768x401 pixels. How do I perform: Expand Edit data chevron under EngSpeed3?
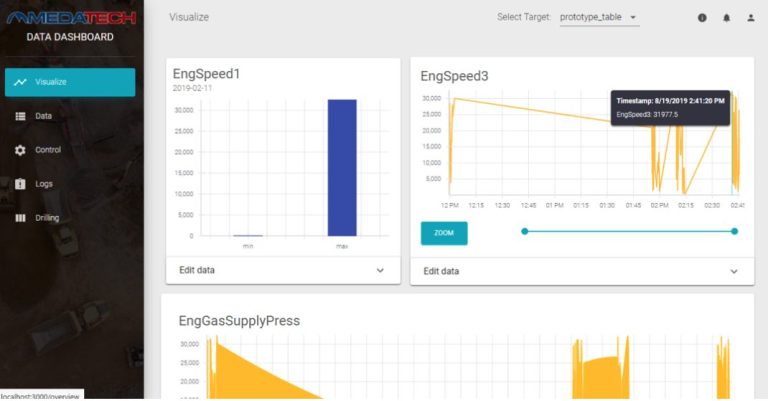pyautogui.click(x=734, y=271)
